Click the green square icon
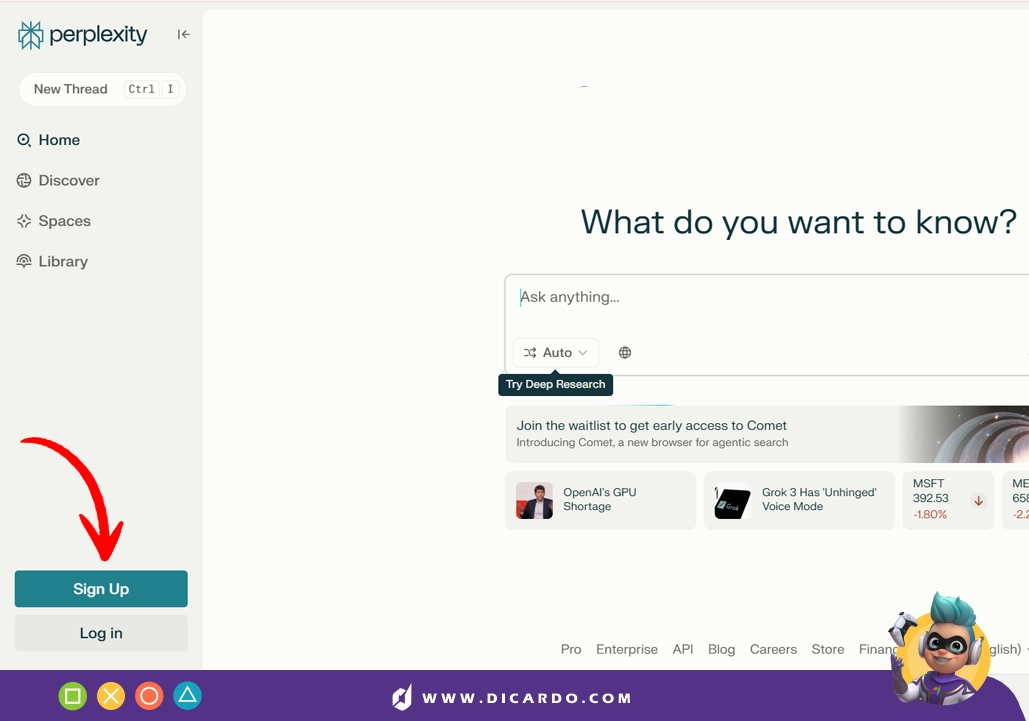Viewport: 1029px width, 721px height. (x=73, y=696)
